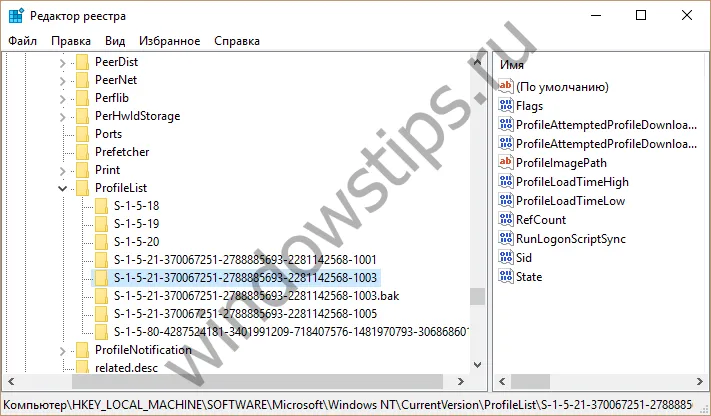Click the S-1-5-19 folder icon

click(x=102, y=224)
